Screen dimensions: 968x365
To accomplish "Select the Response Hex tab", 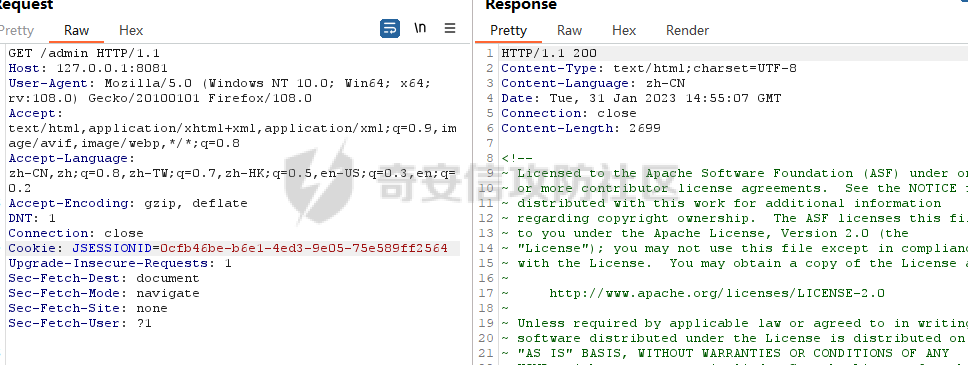I will tap(624, 30).
